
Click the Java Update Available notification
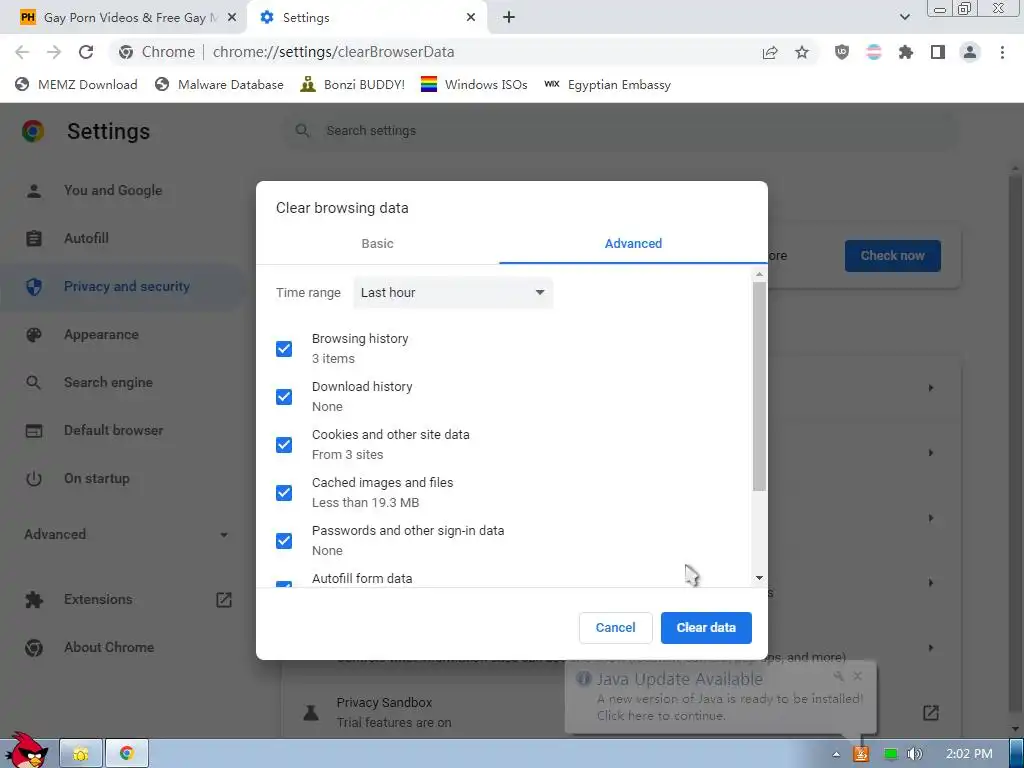721,697
